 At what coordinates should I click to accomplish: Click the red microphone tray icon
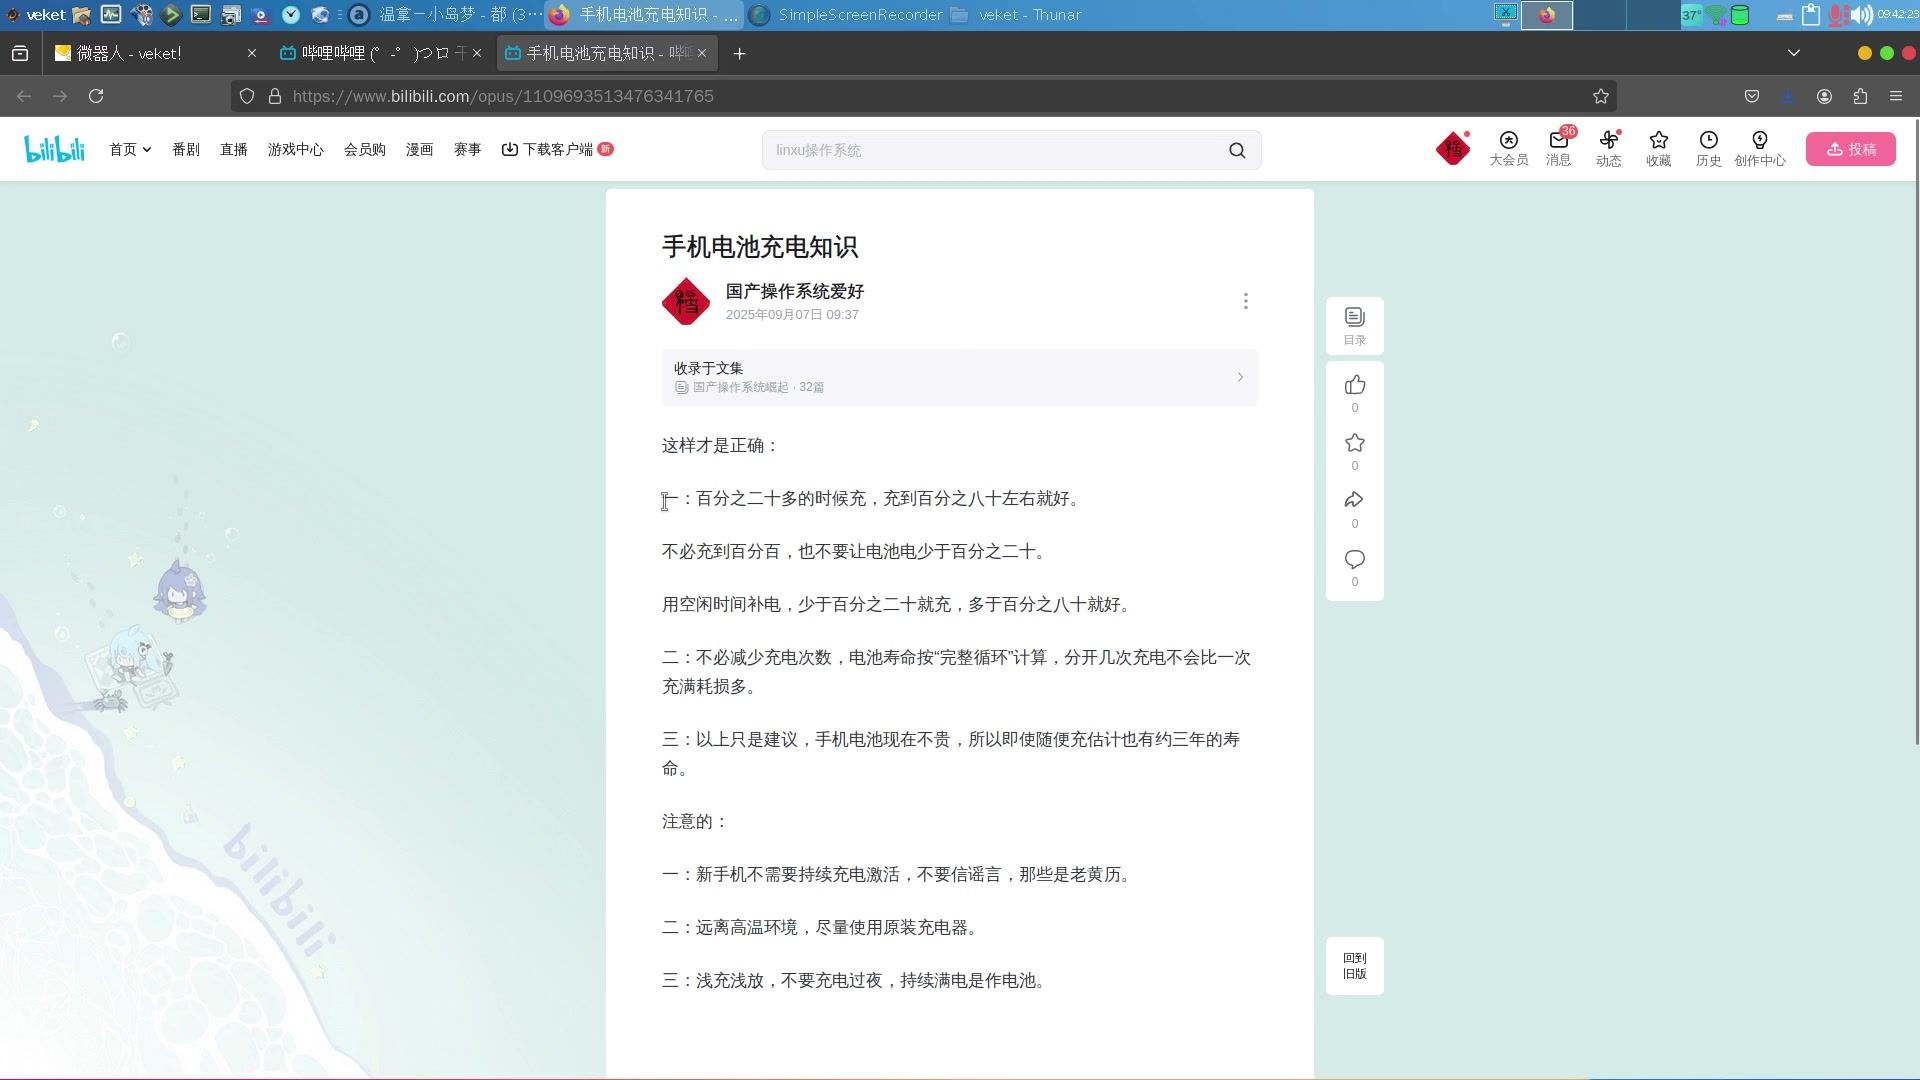pyautogui.click(x=1837, y=14)
